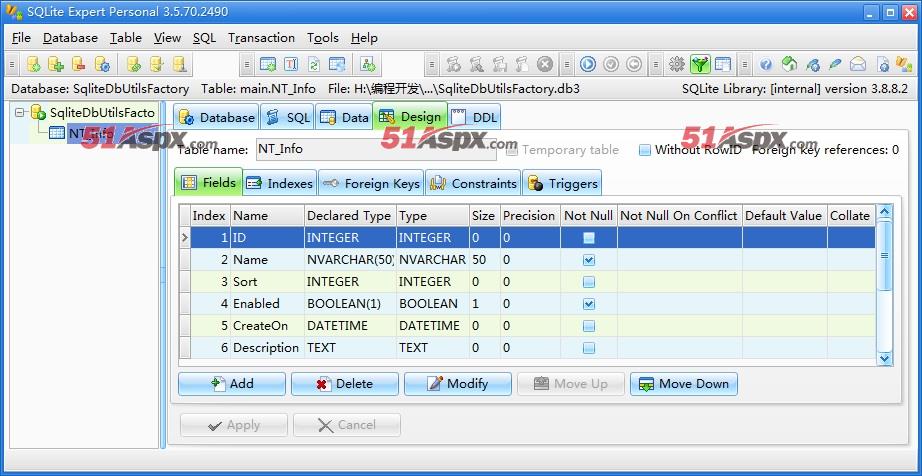
Task: Open options with the gear icon
Action: [677, 64]
